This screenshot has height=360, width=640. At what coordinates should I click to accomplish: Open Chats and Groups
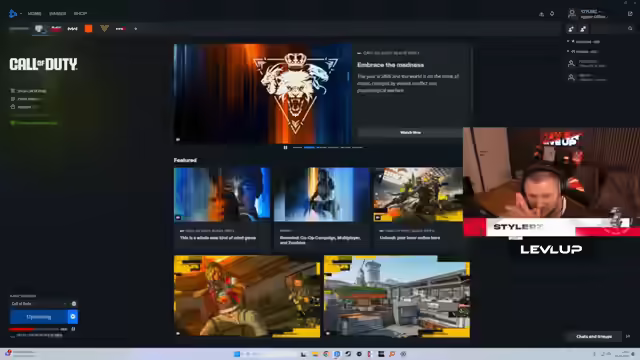(594, 337)
